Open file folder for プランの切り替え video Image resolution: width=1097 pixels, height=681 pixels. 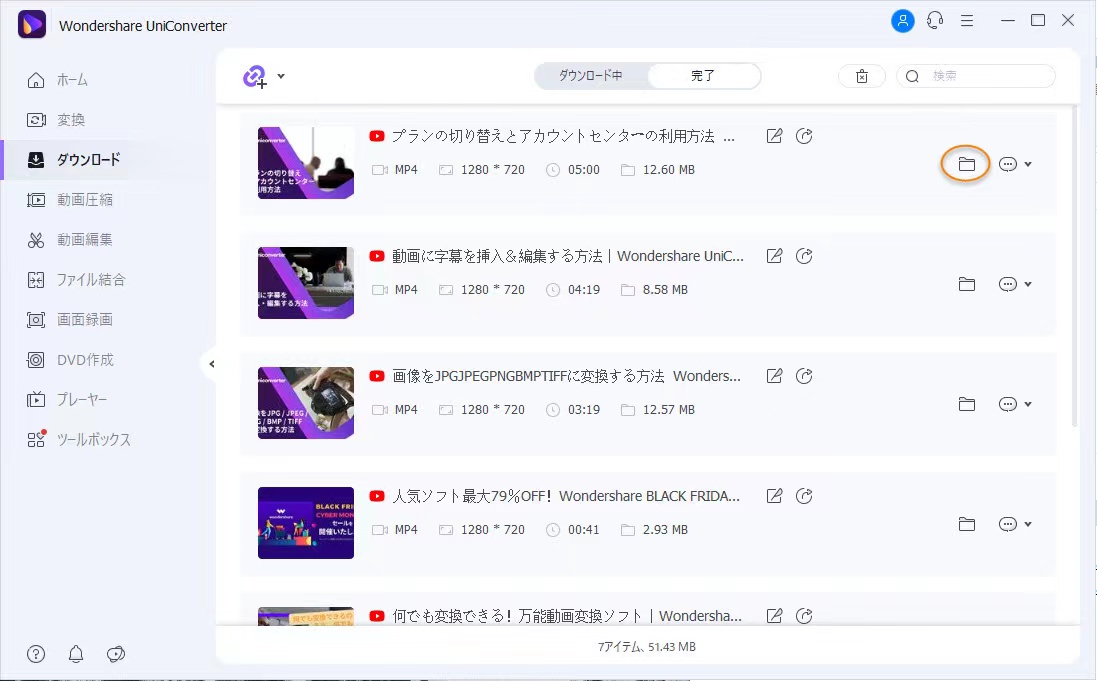[x=966, y=164]
